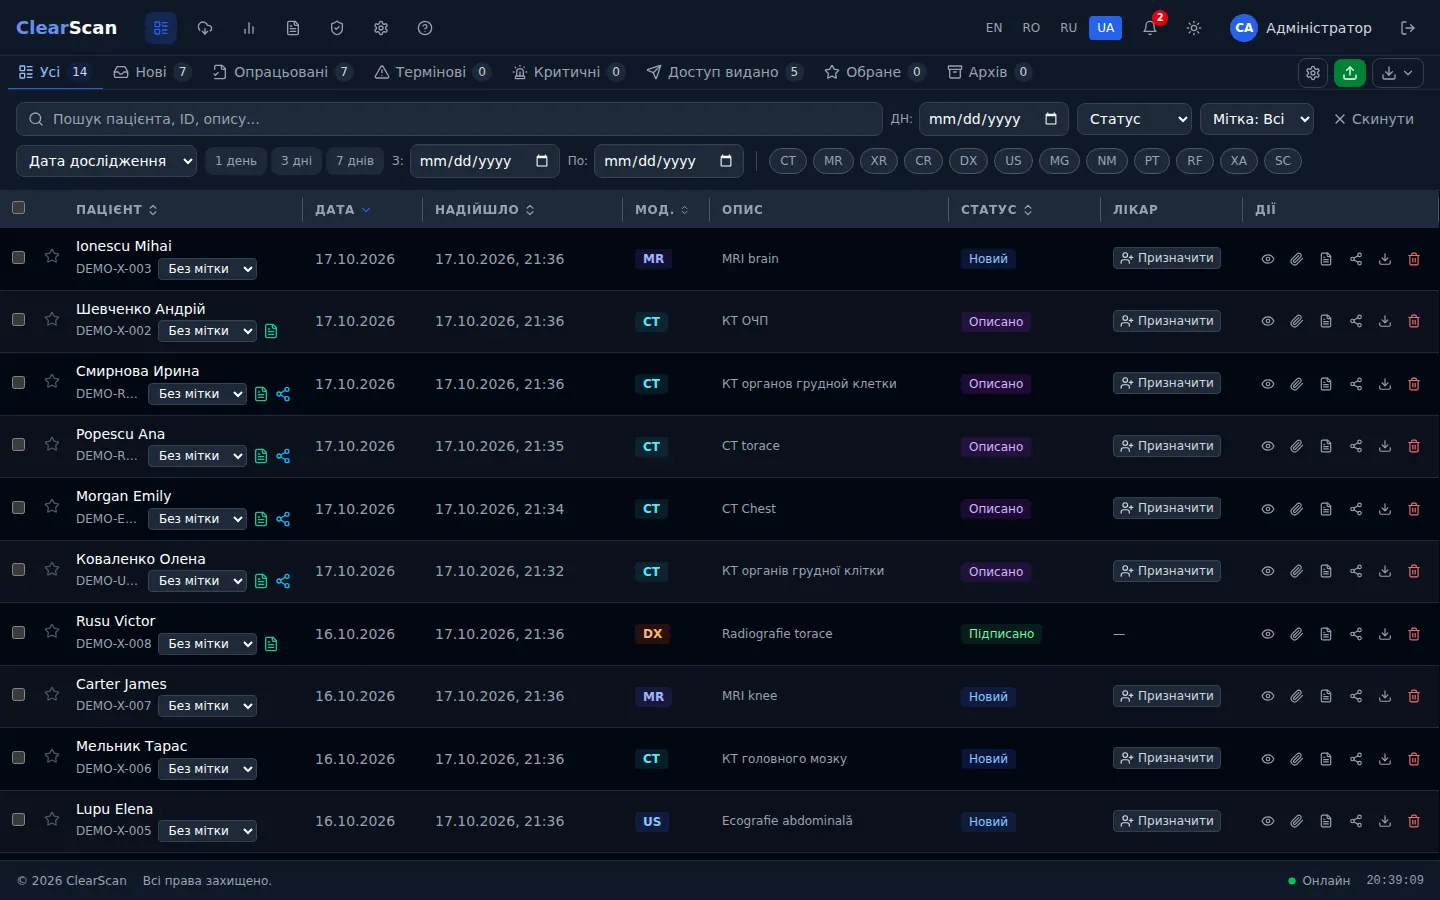
Task: Tick the checkbox for Ionescu Mihai
Action: click(x=18, y=257)
